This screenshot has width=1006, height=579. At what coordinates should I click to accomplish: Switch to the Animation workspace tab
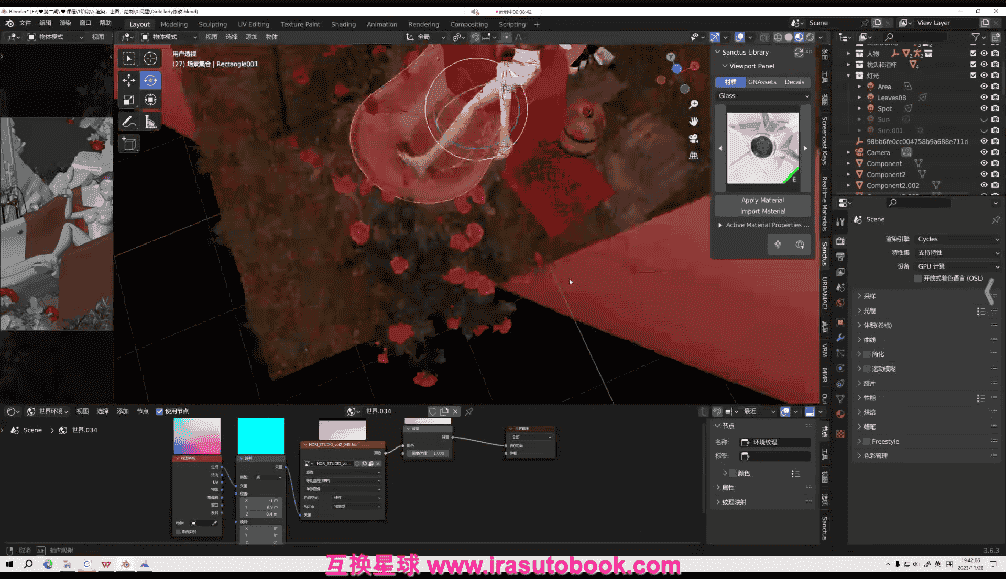382,24
